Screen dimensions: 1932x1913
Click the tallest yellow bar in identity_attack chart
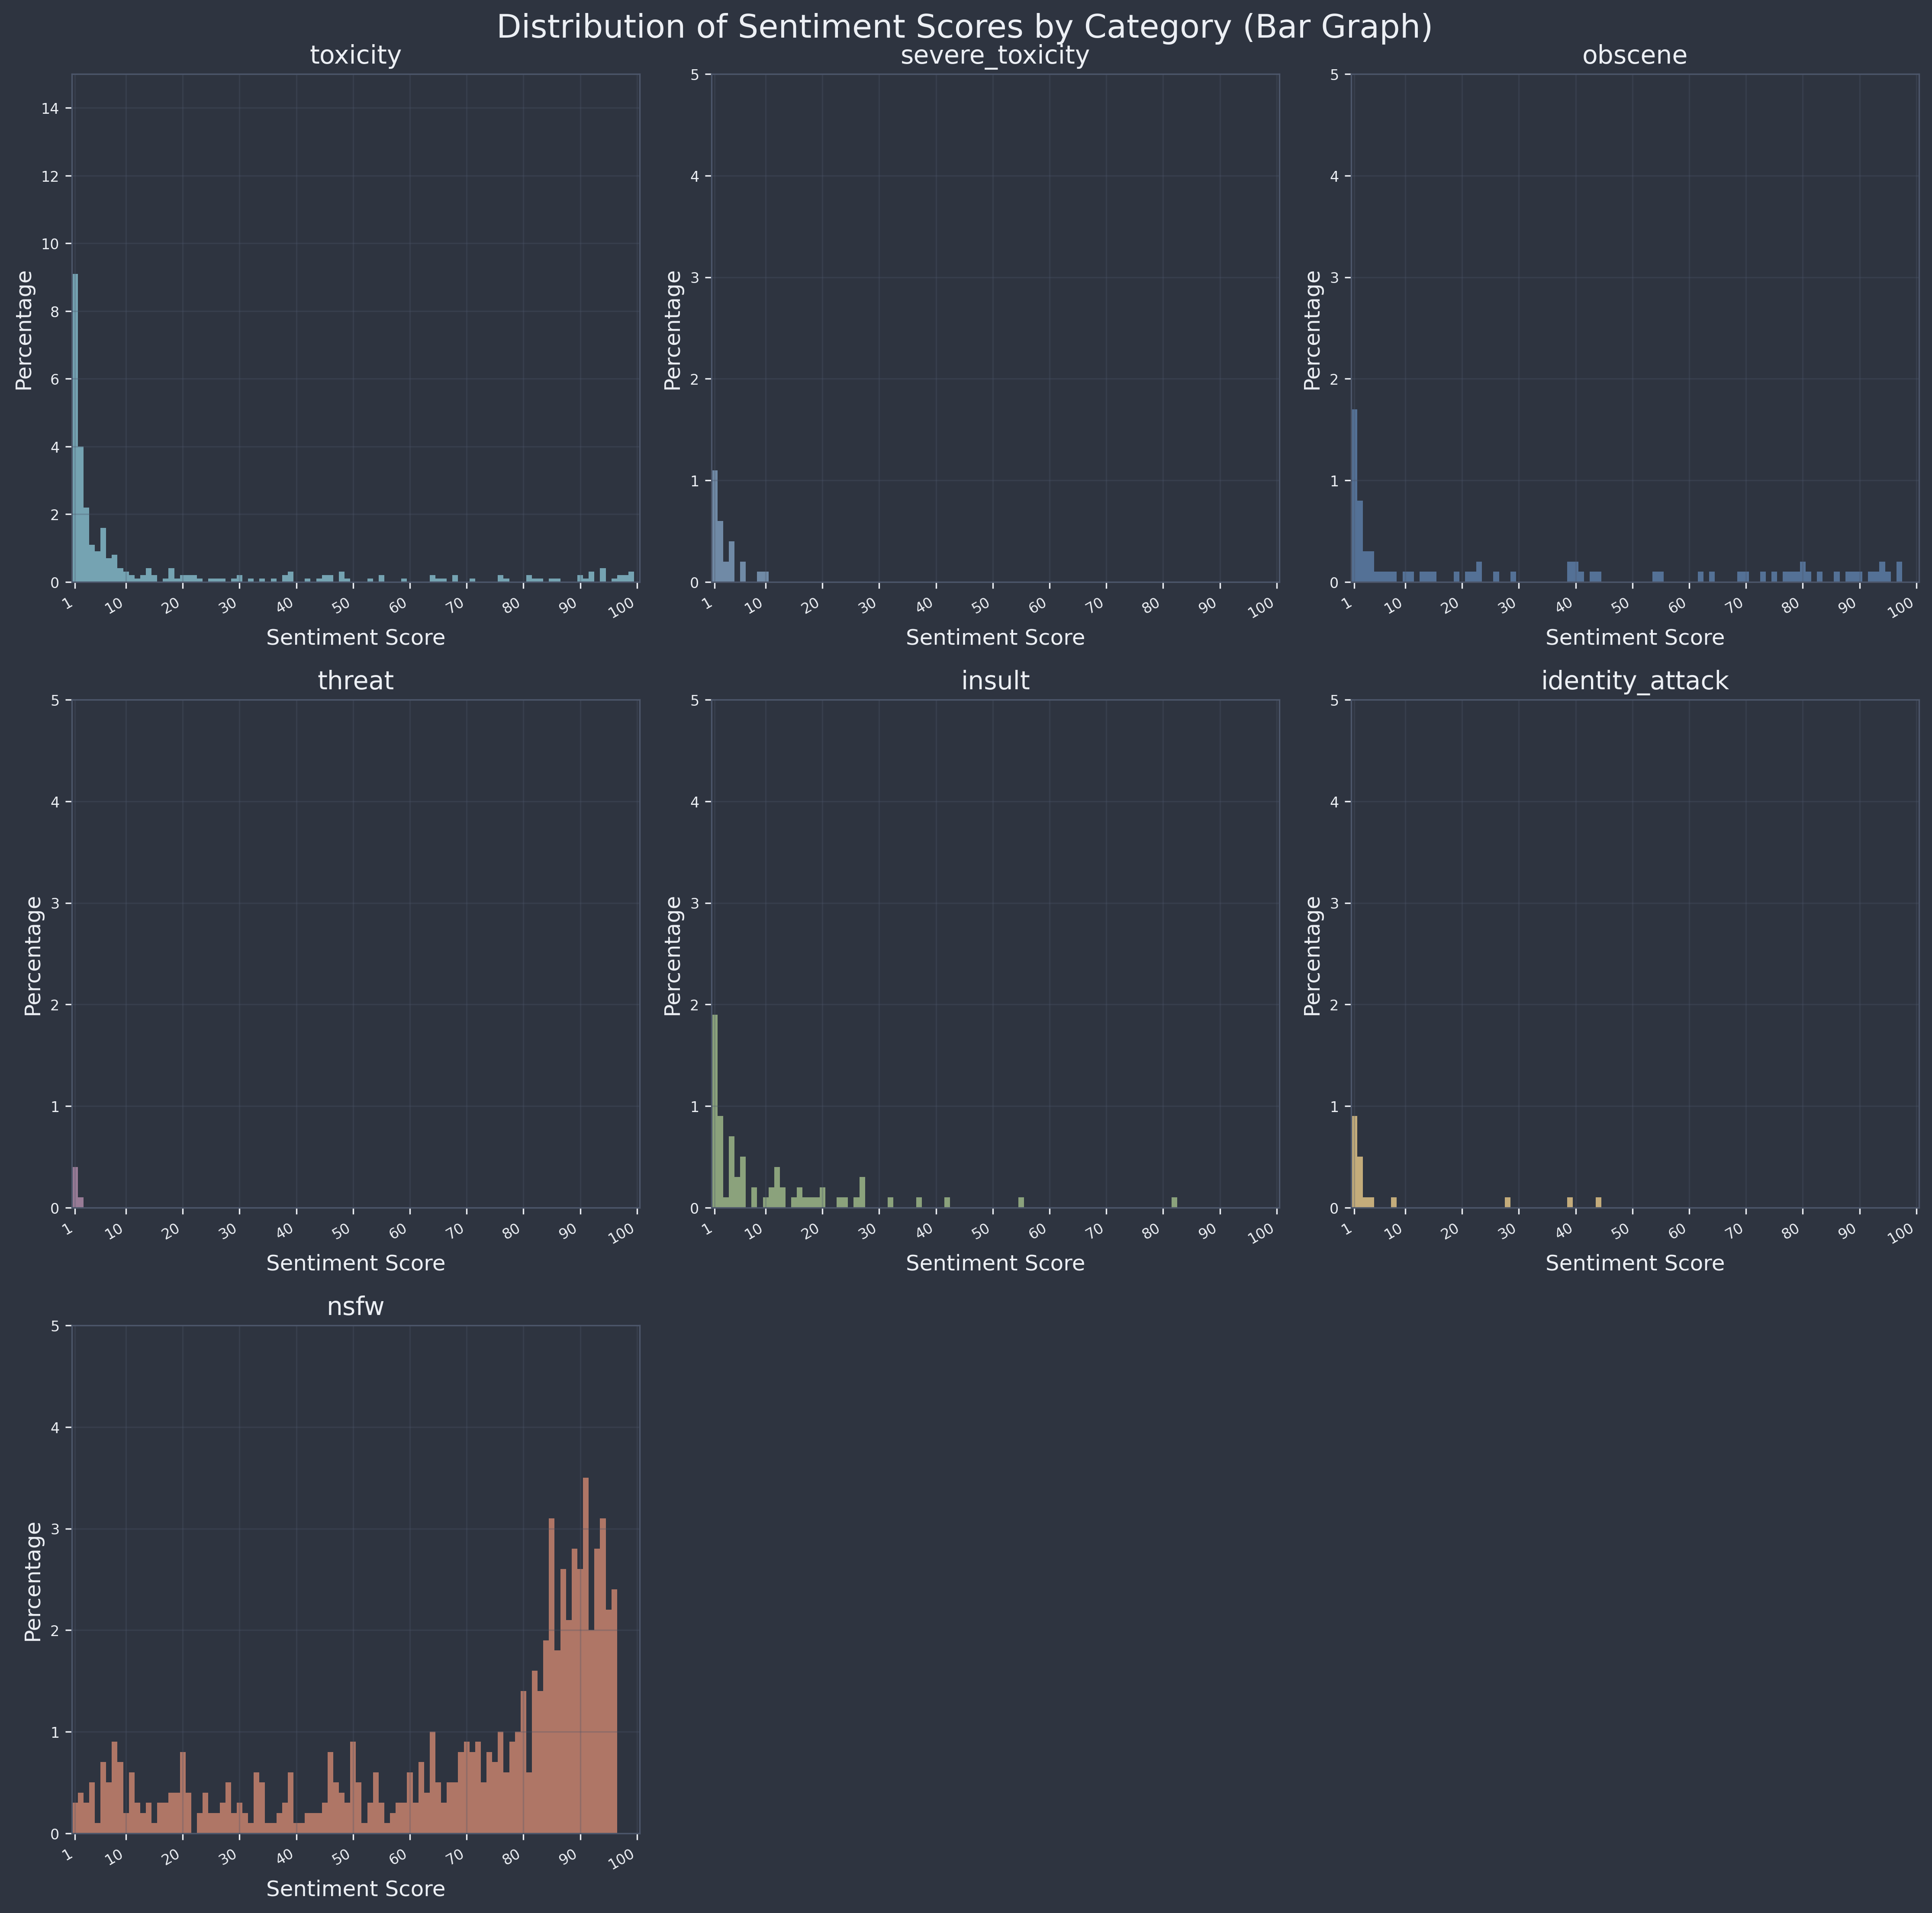(1354, 1162)
